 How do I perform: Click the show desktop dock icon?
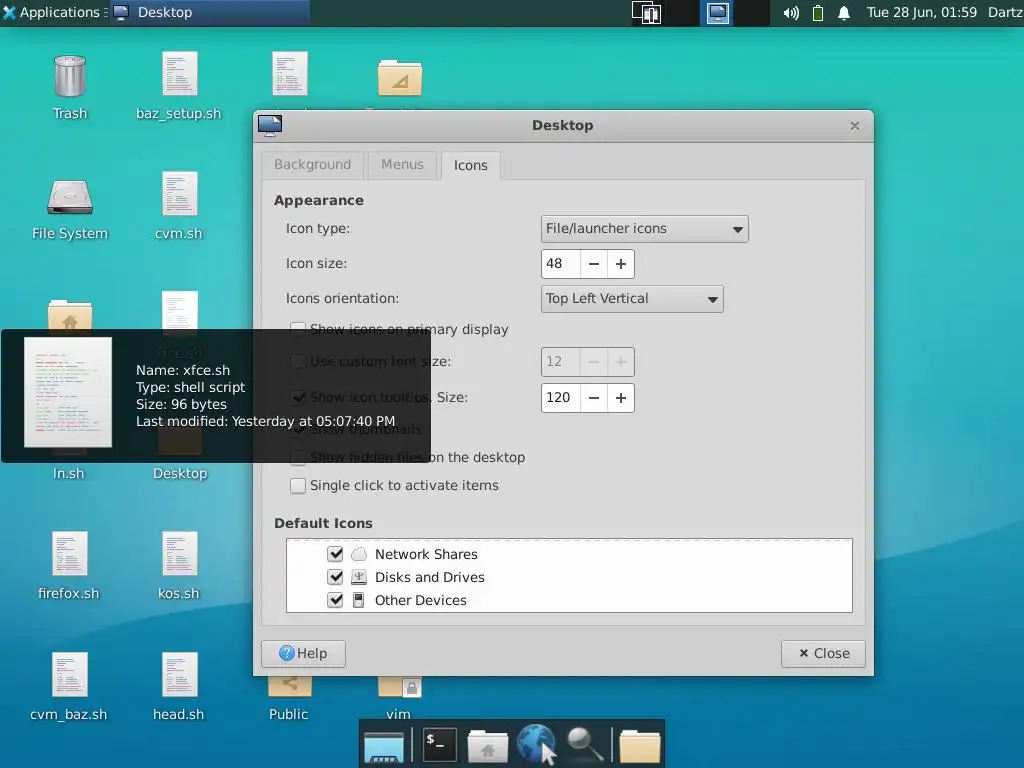384,746
